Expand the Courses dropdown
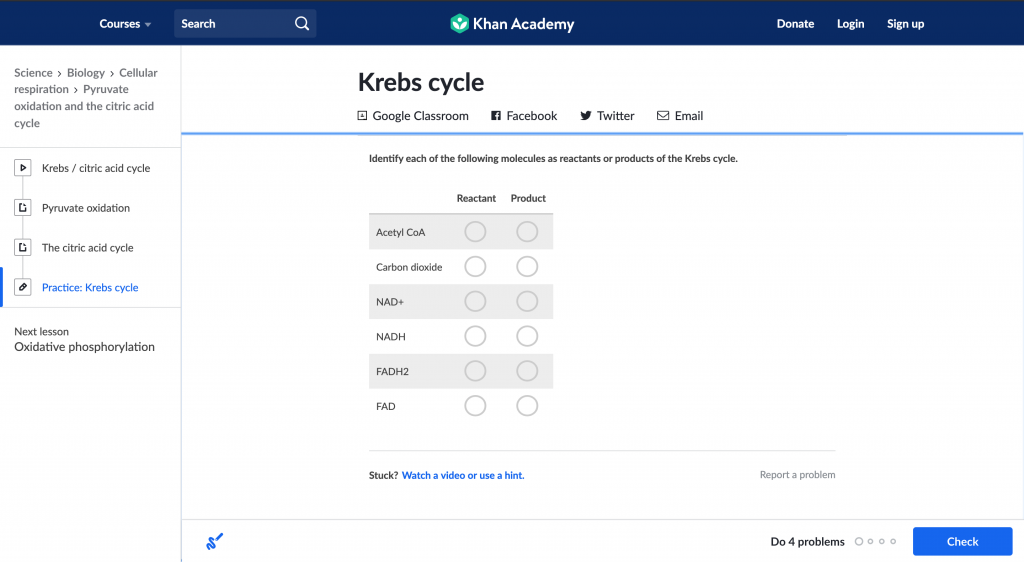This screenshot has height=562, width=1024. [125, 23]
